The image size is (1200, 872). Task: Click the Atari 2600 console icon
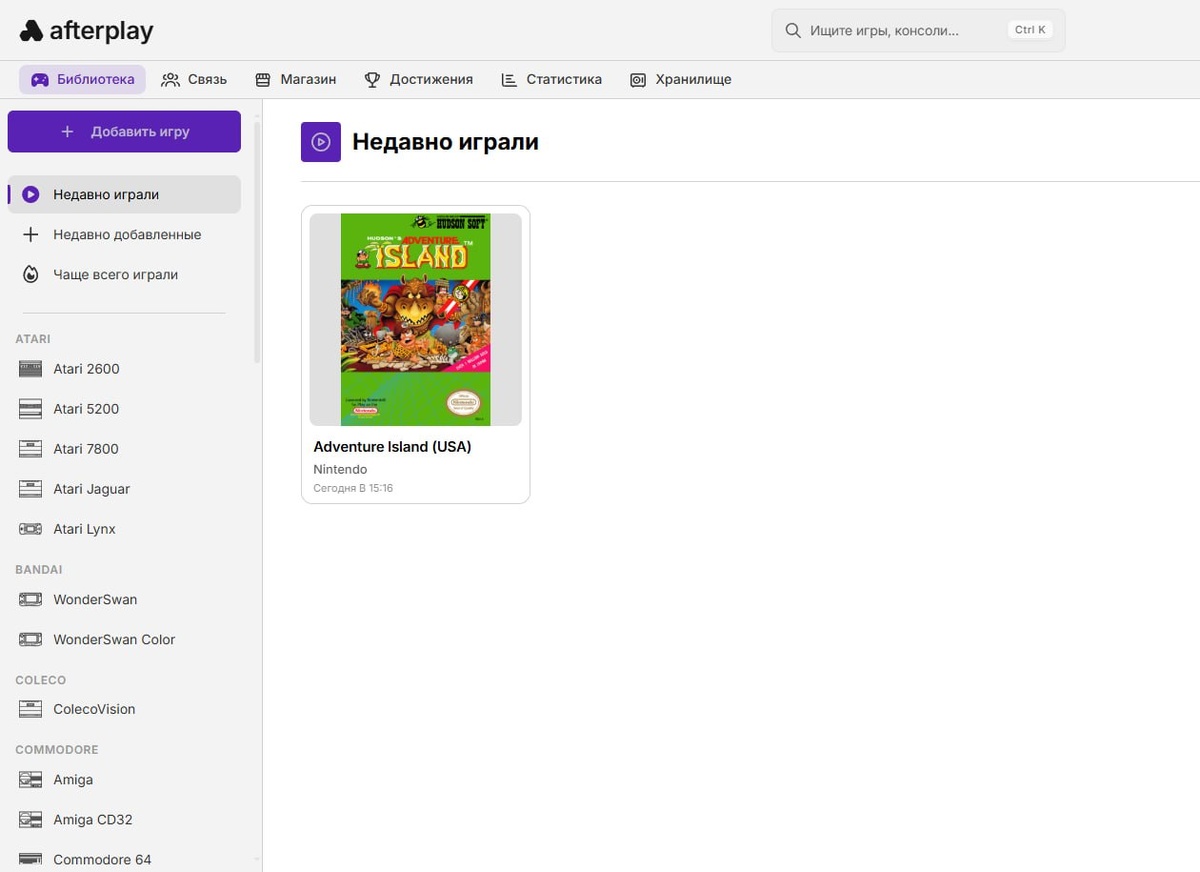31,369
